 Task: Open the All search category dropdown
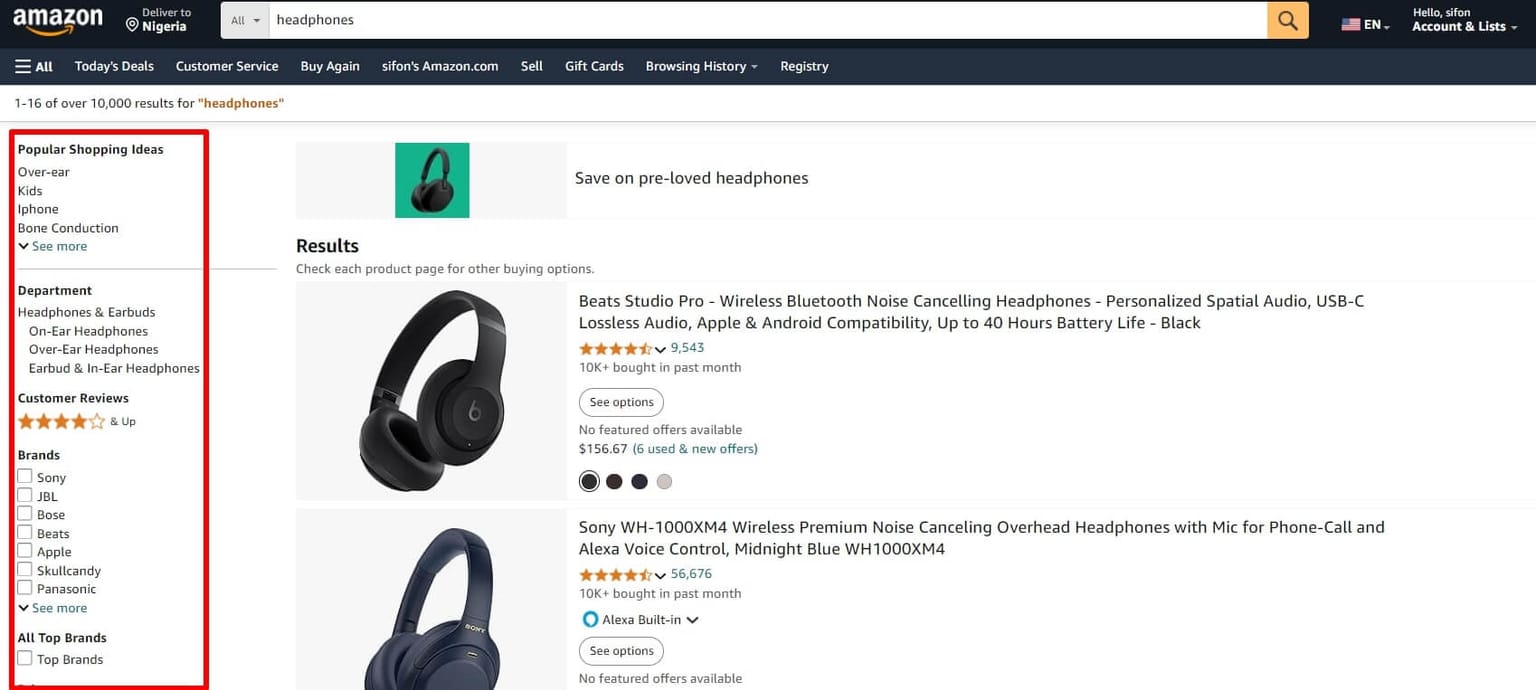(244, 19)
